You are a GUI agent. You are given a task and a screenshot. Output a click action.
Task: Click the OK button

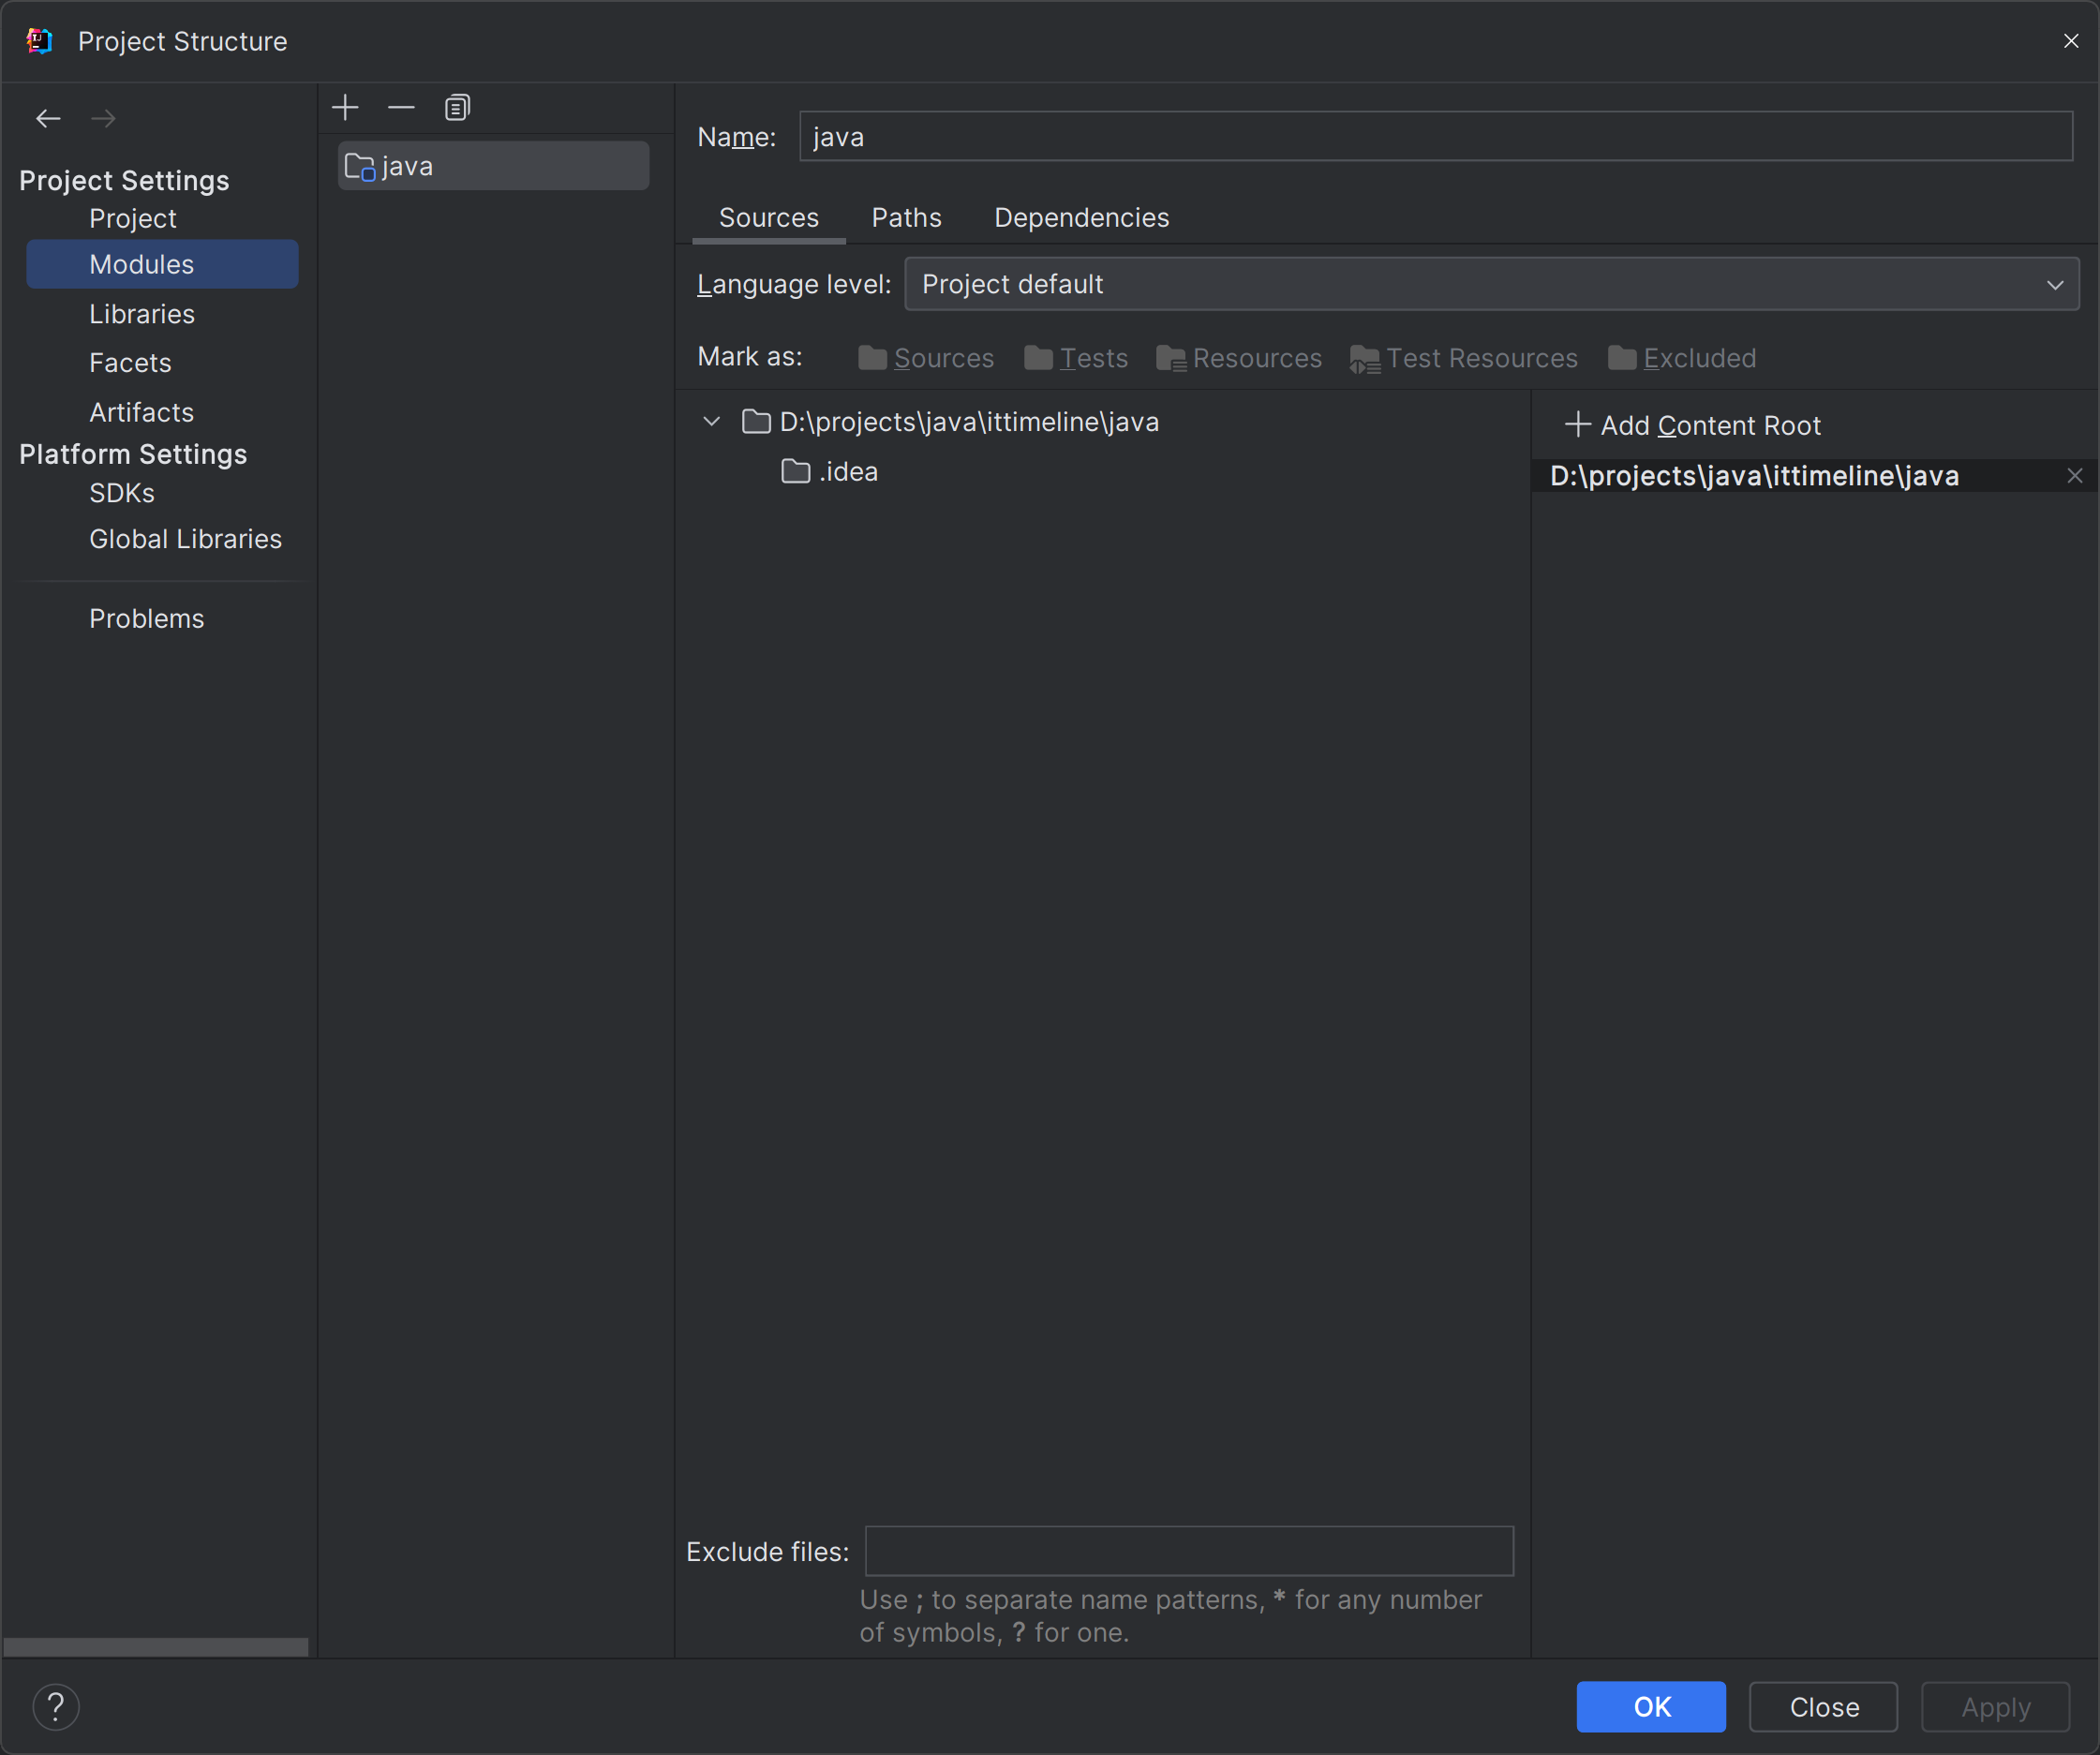[1651, 1706]
